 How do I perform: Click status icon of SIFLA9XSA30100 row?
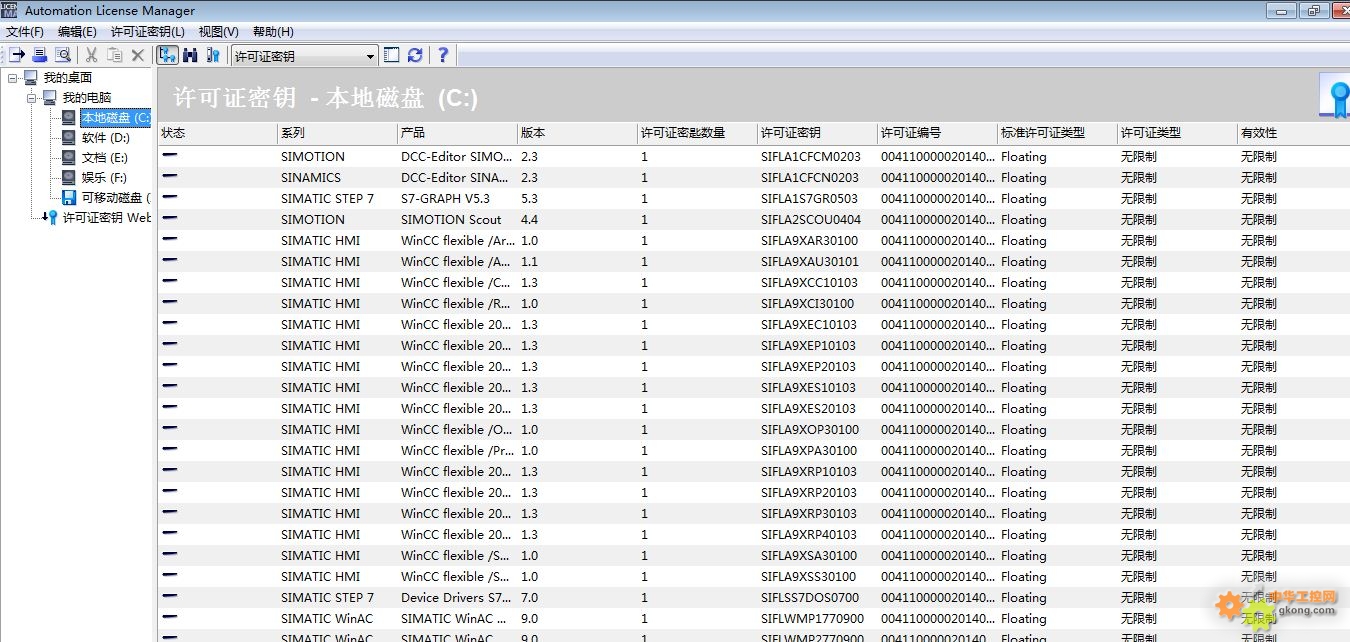(170, 554)
